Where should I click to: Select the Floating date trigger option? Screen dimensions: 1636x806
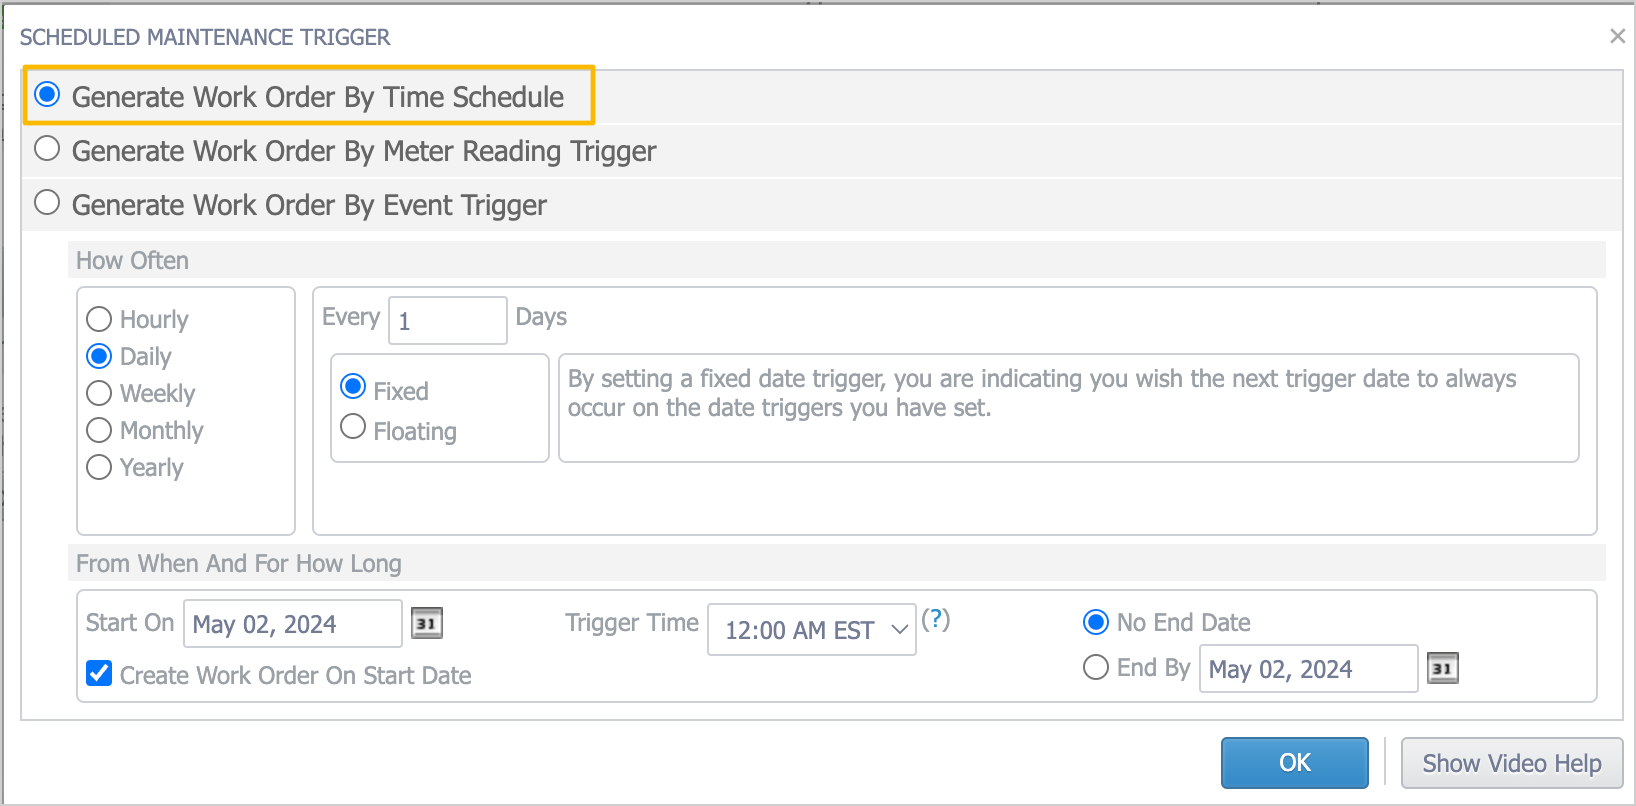tap(353, 426)
